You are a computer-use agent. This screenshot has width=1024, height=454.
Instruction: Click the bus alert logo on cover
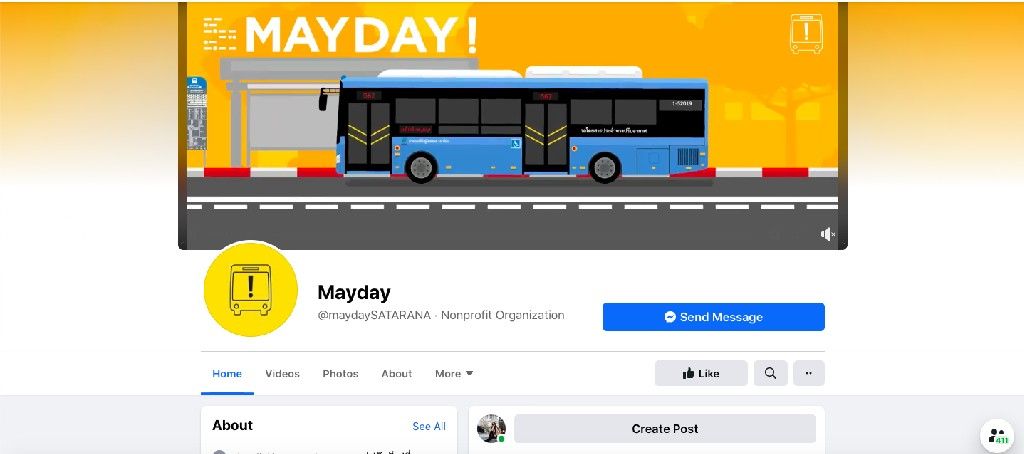tap(806, 33)
